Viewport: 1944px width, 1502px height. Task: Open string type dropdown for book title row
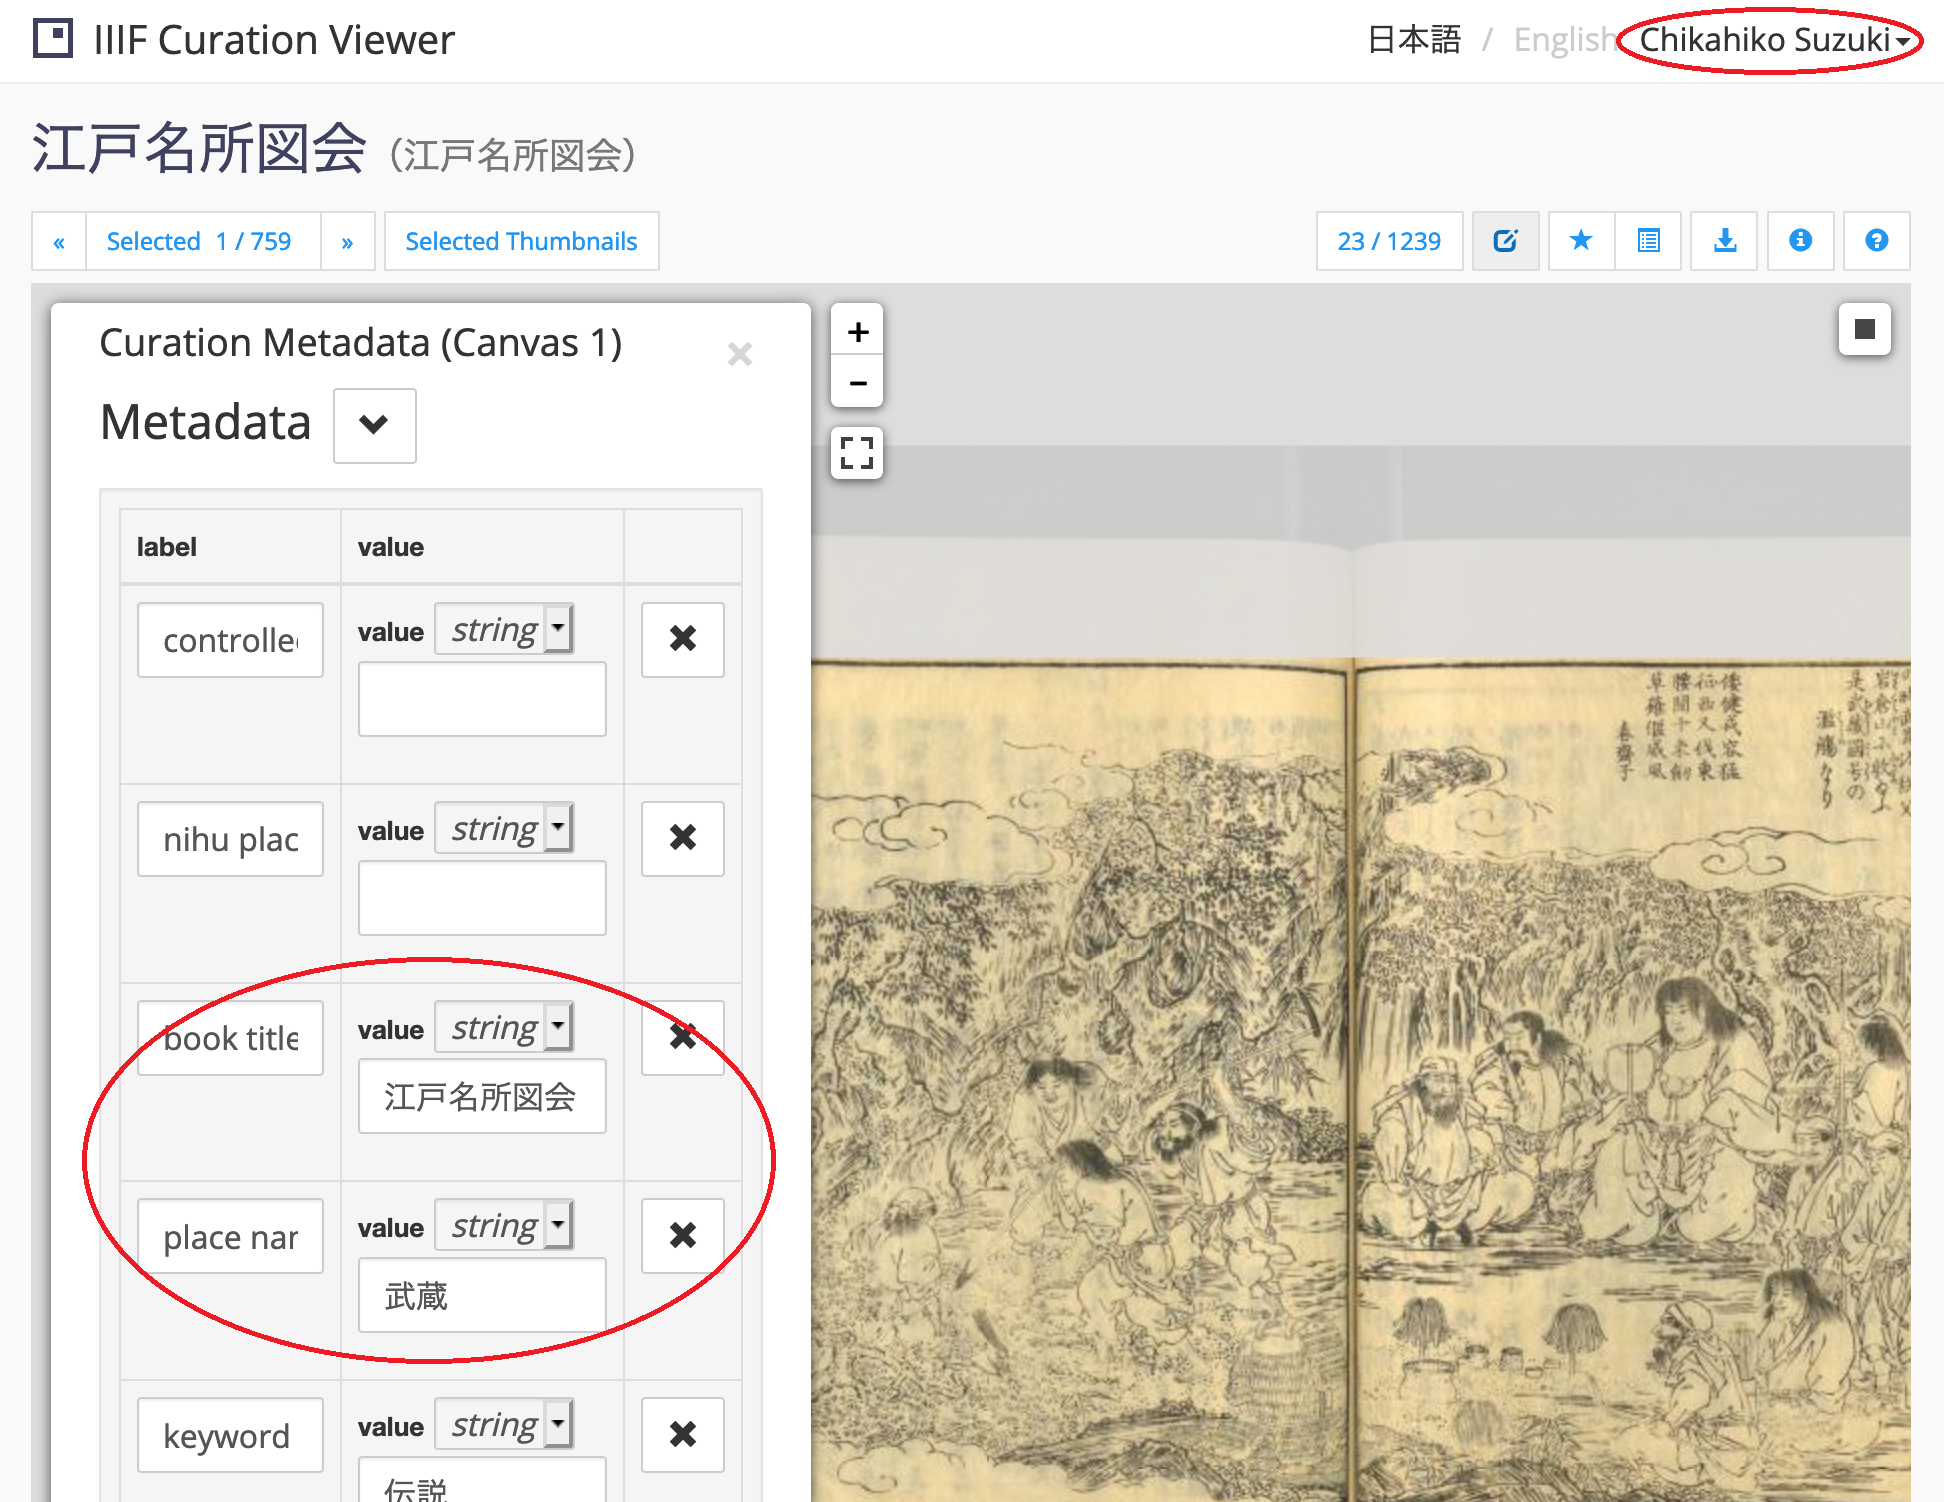[504, 1027]
